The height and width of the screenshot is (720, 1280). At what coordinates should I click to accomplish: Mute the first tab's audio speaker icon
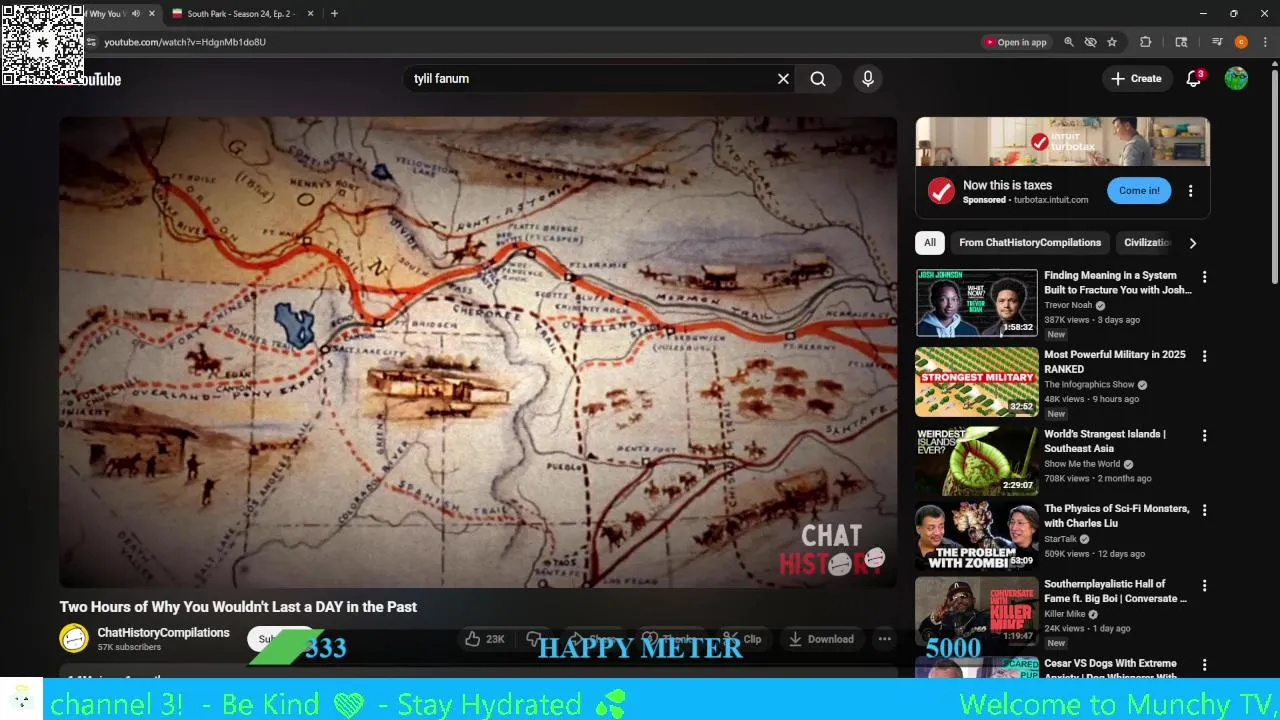(136, 14)
